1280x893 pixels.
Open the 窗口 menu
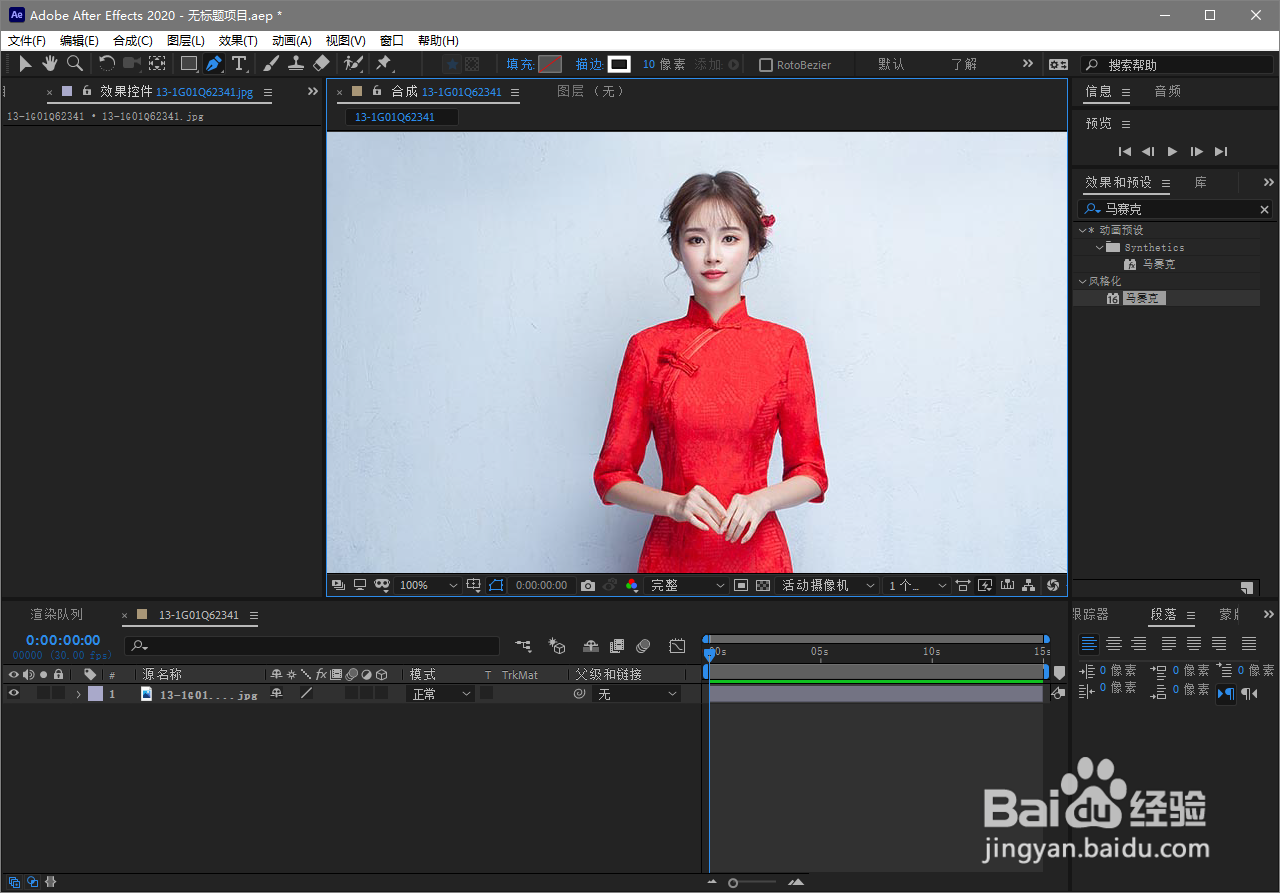point(392,41)
